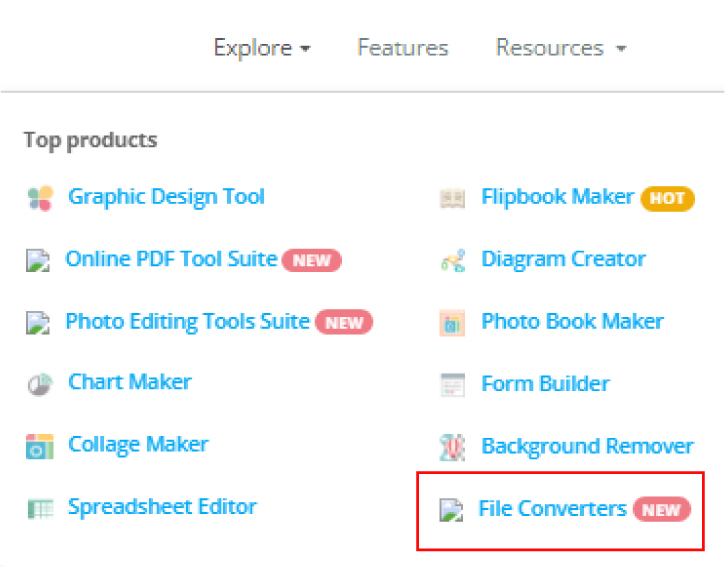Click the Form Builder icon
Screen dimensions: 725x567
tap(453, 385)
